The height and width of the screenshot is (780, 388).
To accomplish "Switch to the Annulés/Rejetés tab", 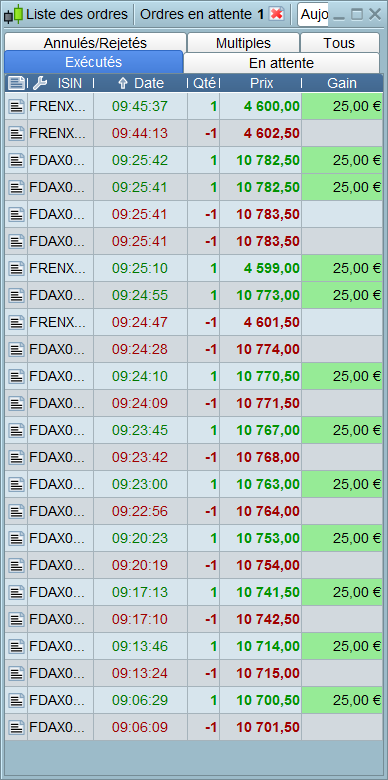I will click(x=95, y=43).
